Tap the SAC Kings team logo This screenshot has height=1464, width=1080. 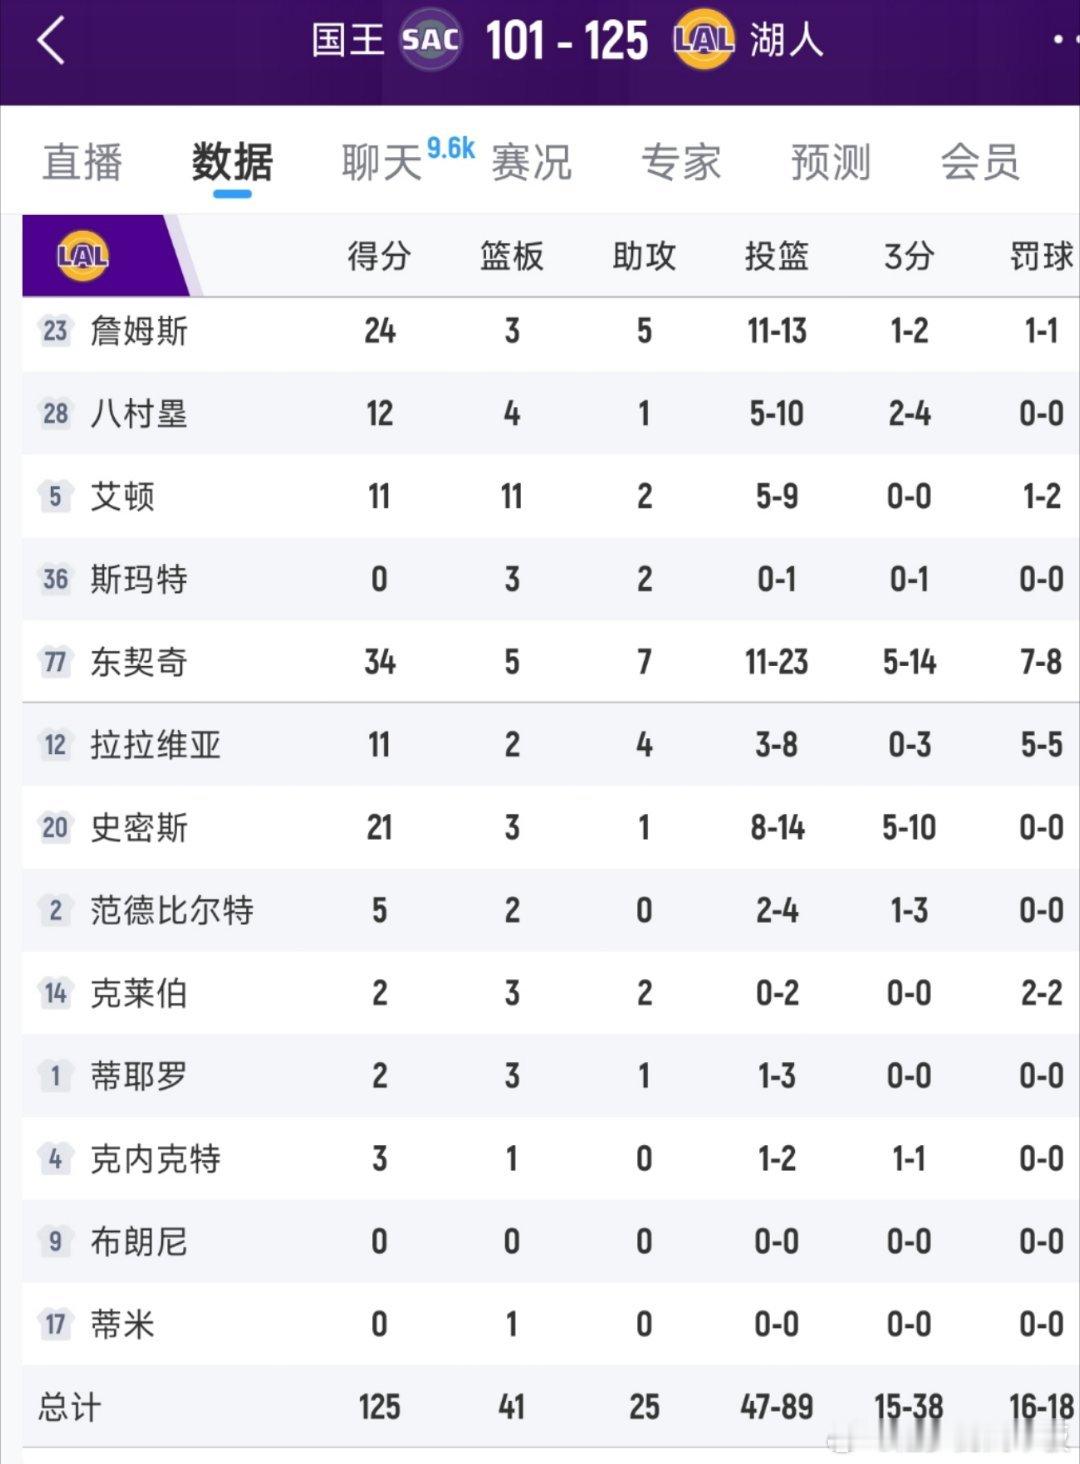pyautogui.click(x=430, y=40)
